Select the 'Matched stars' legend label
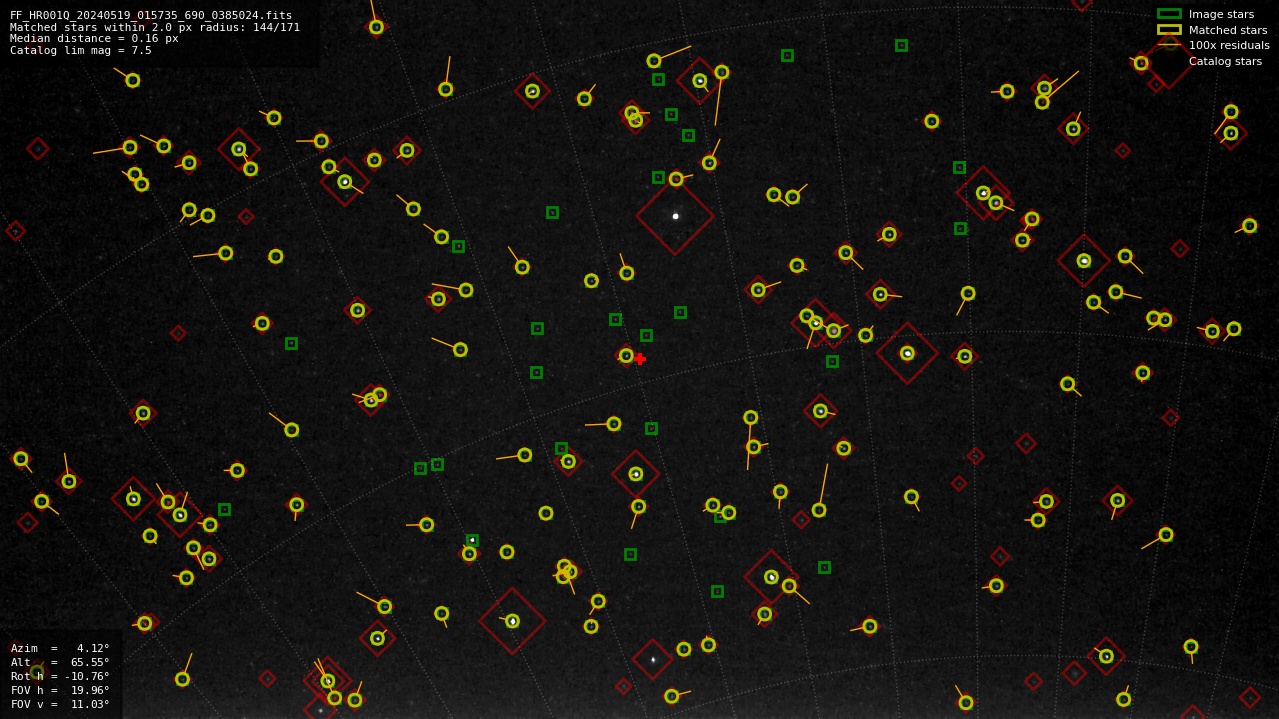 pos(1228,30)
